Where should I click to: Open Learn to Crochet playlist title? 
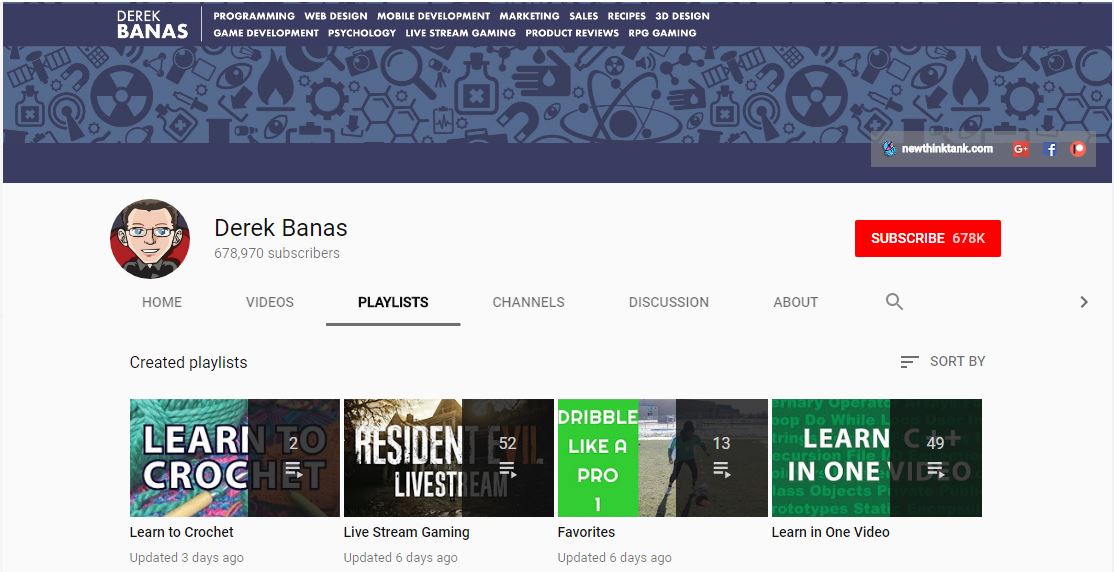coord(182,532)
